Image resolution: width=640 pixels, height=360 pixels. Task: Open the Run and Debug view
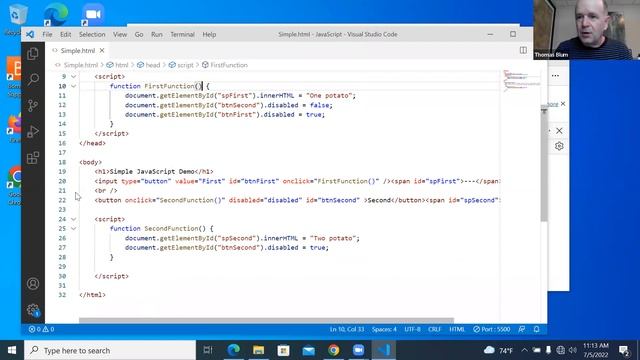(x=33, y=131)
